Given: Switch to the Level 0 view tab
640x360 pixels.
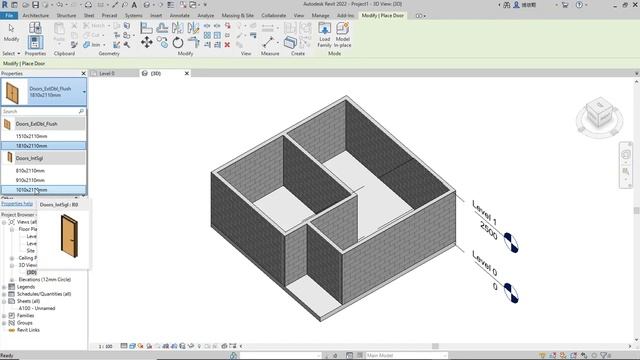Looking at the screenshot, I should pos(107,73).
